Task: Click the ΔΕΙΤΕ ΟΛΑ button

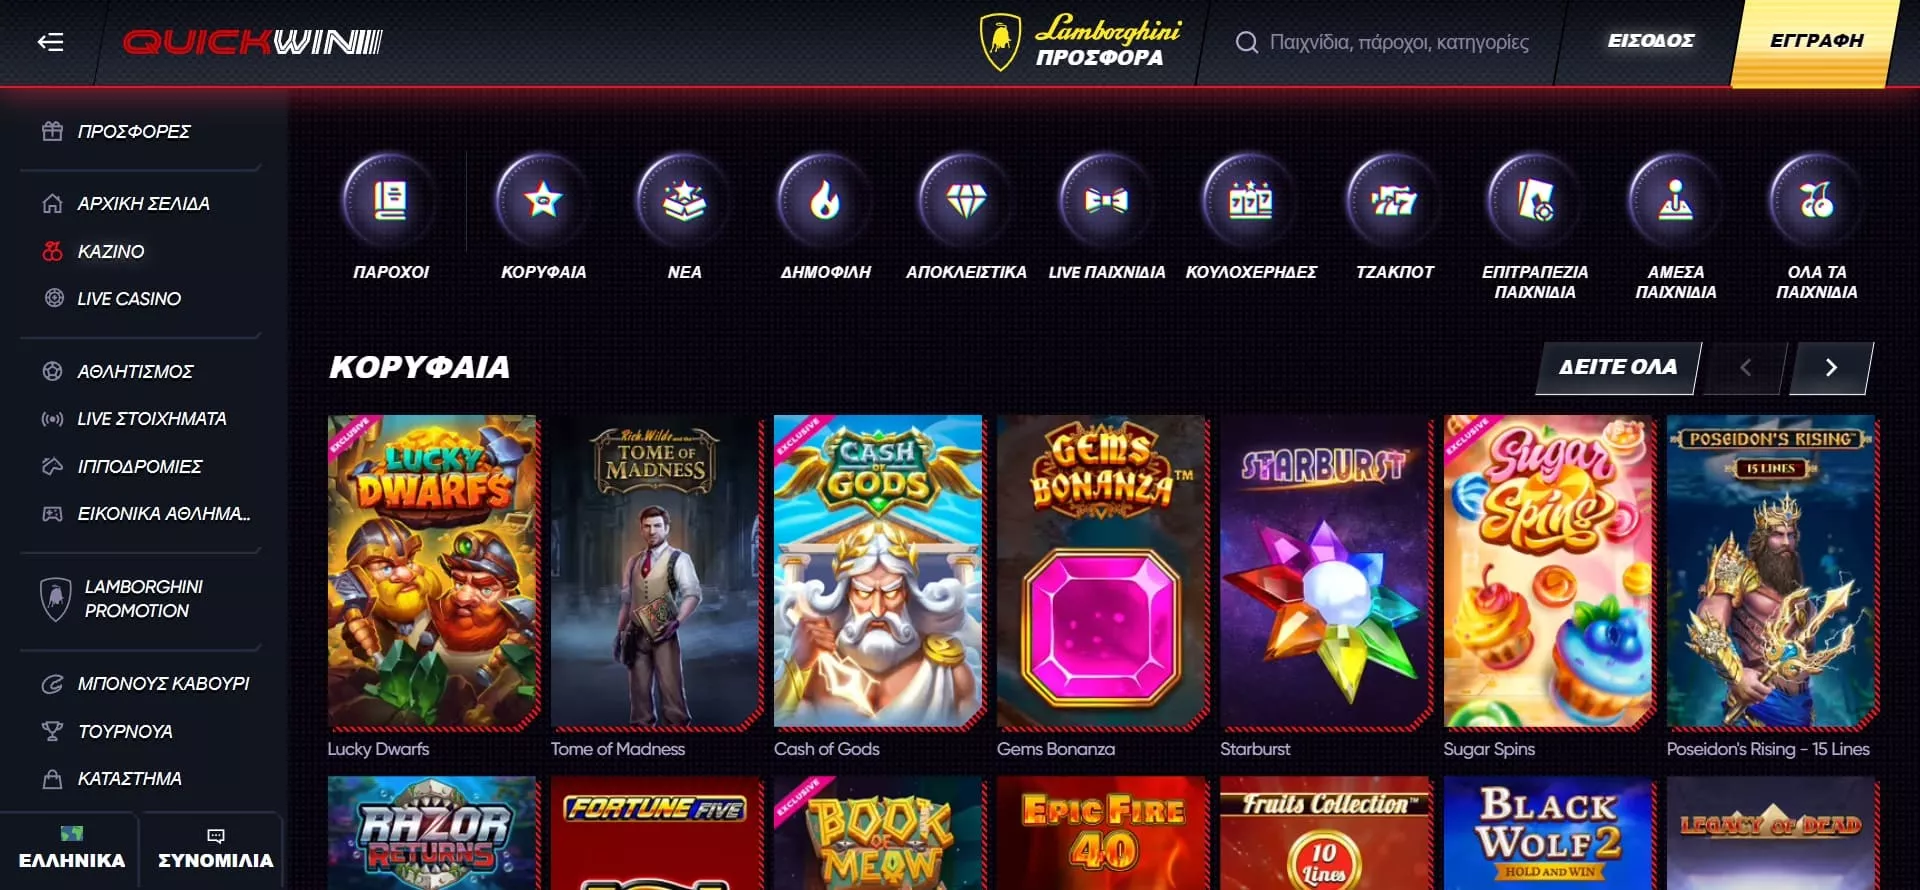Action: [x=1618, y=368]
